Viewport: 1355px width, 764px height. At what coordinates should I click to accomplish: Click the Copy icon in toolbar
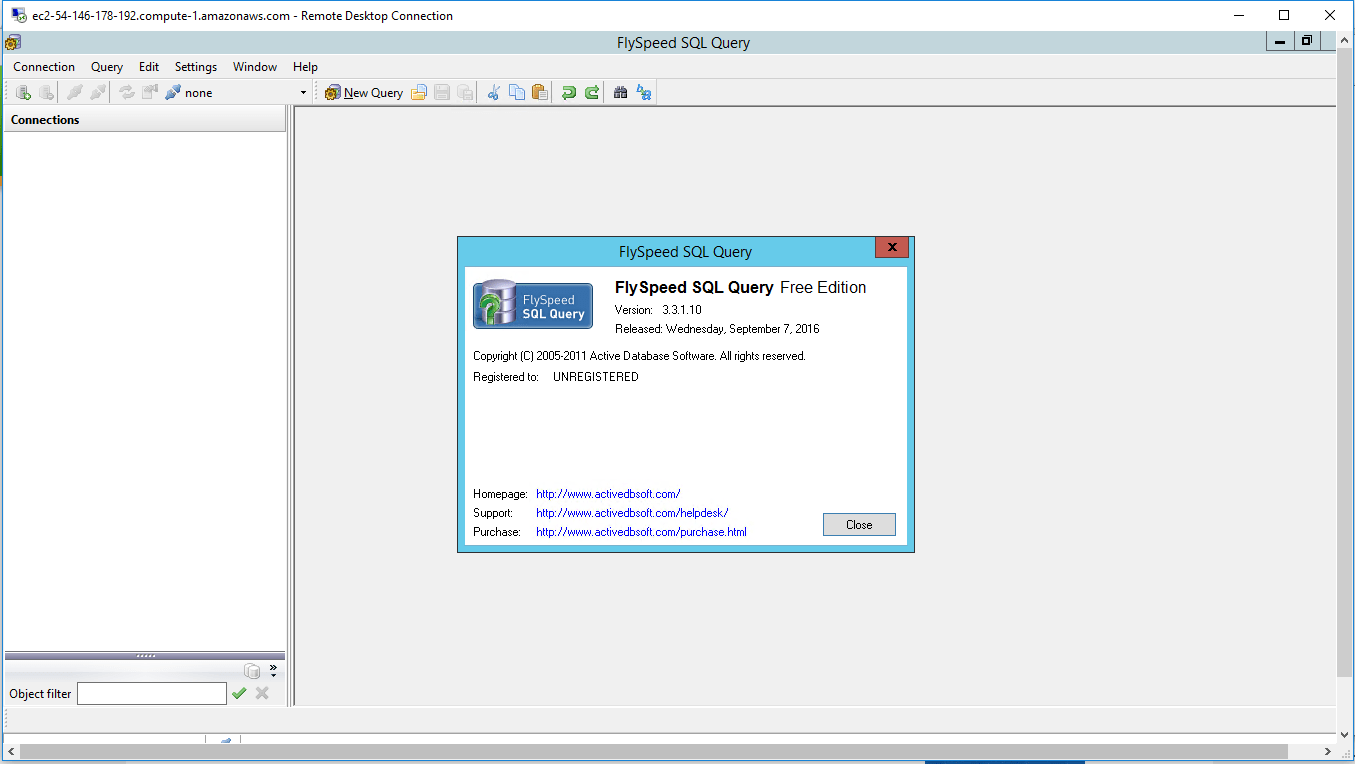pos(517,93)
